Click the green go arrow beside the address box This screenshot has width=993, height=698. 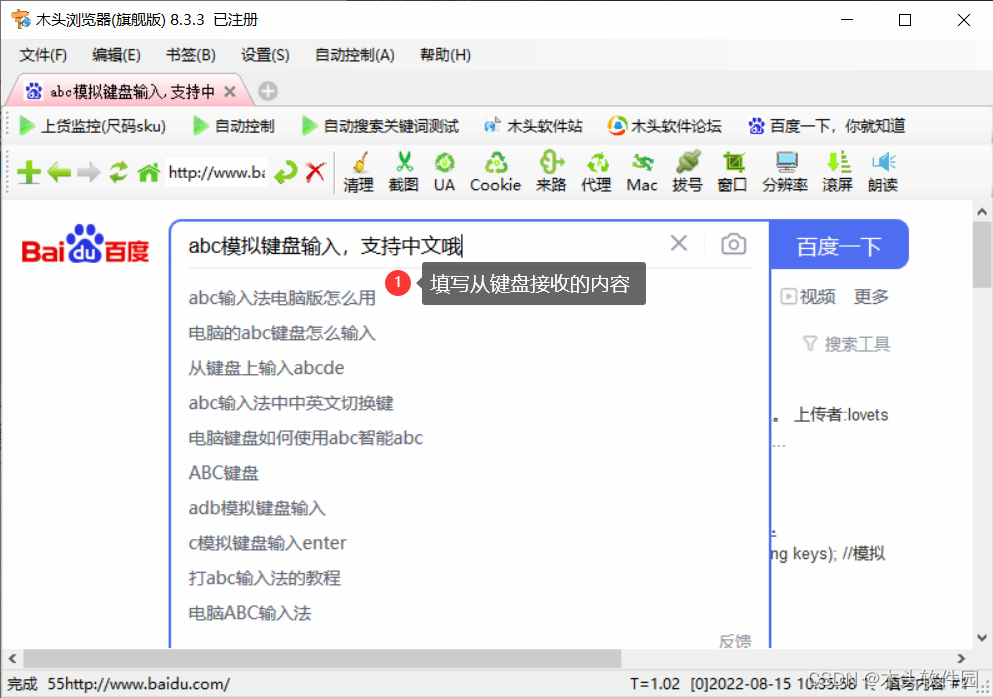point(286,172)
